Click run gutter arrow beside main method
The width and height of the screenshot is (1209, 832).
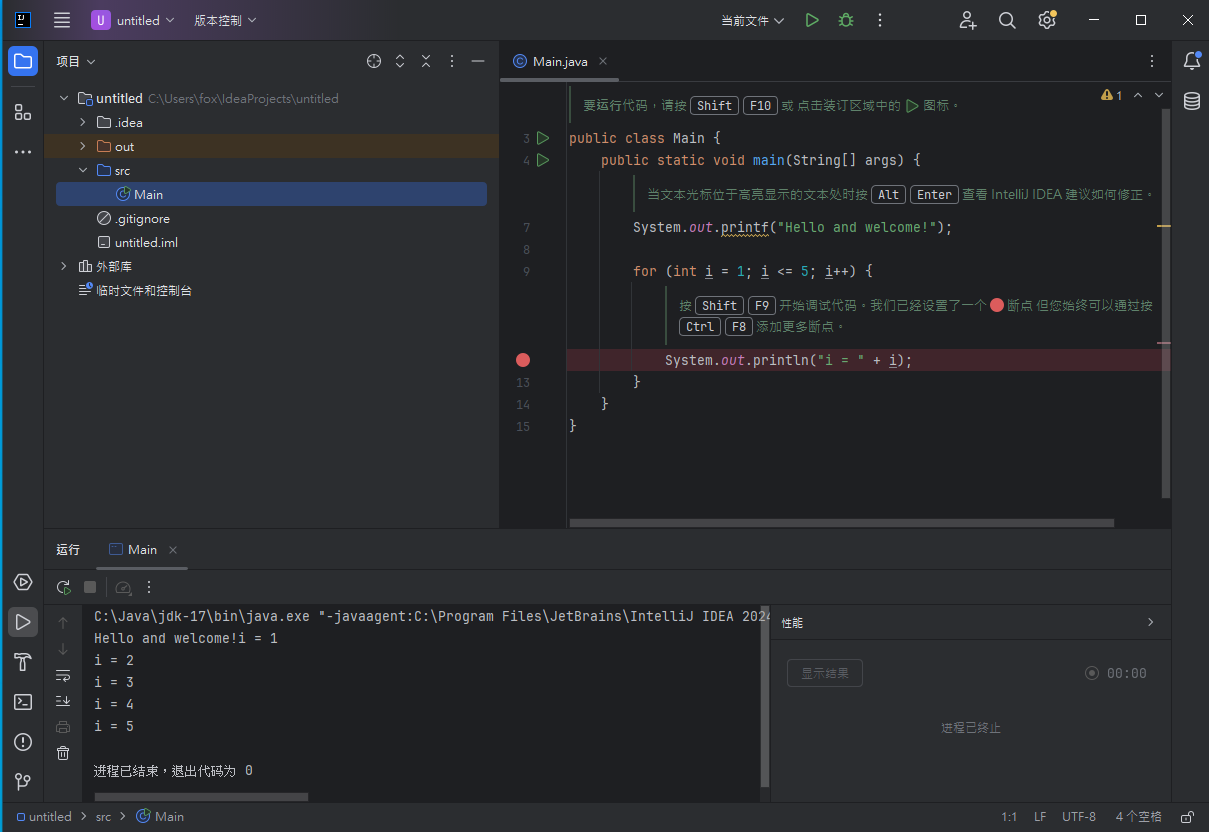(x=543, y=160)
